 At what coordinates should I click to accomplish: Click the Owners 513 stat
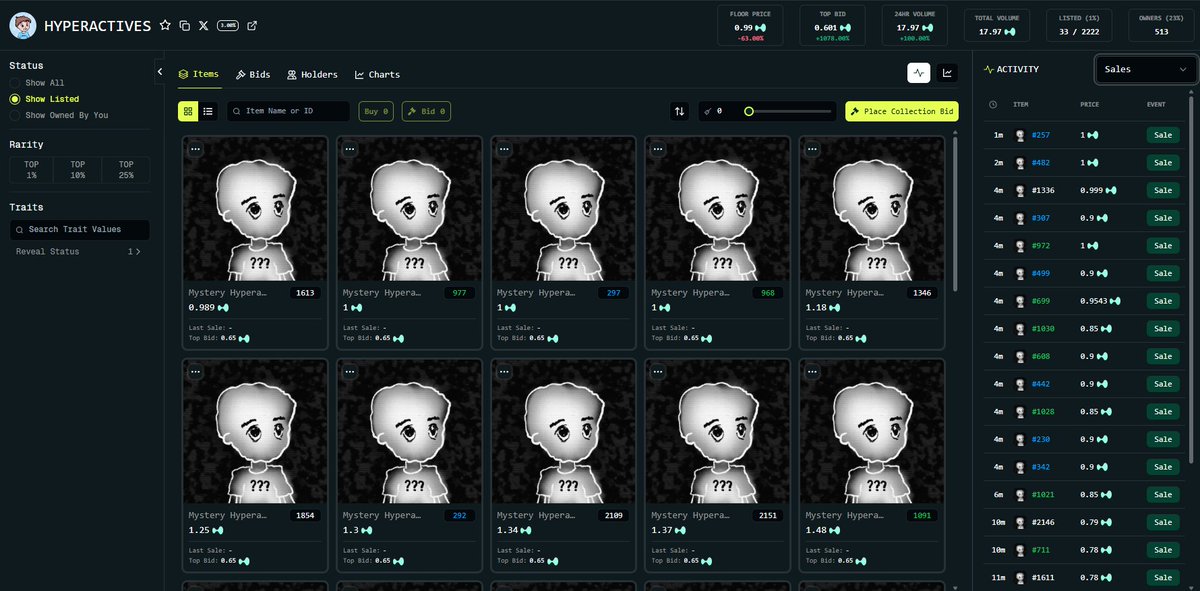click(x=1159, y=25)
